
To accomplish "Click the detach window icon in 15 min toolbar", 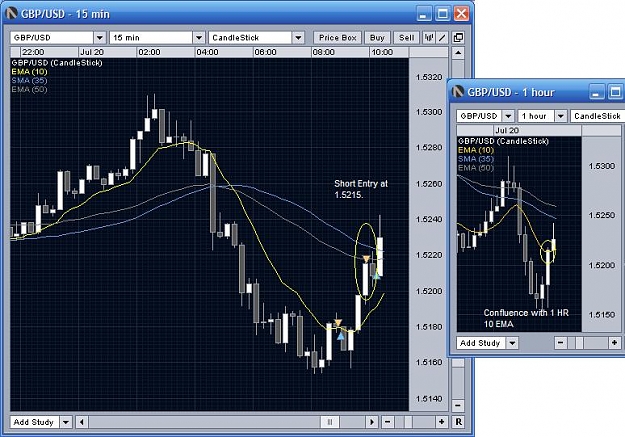I will tap(458, 37).
